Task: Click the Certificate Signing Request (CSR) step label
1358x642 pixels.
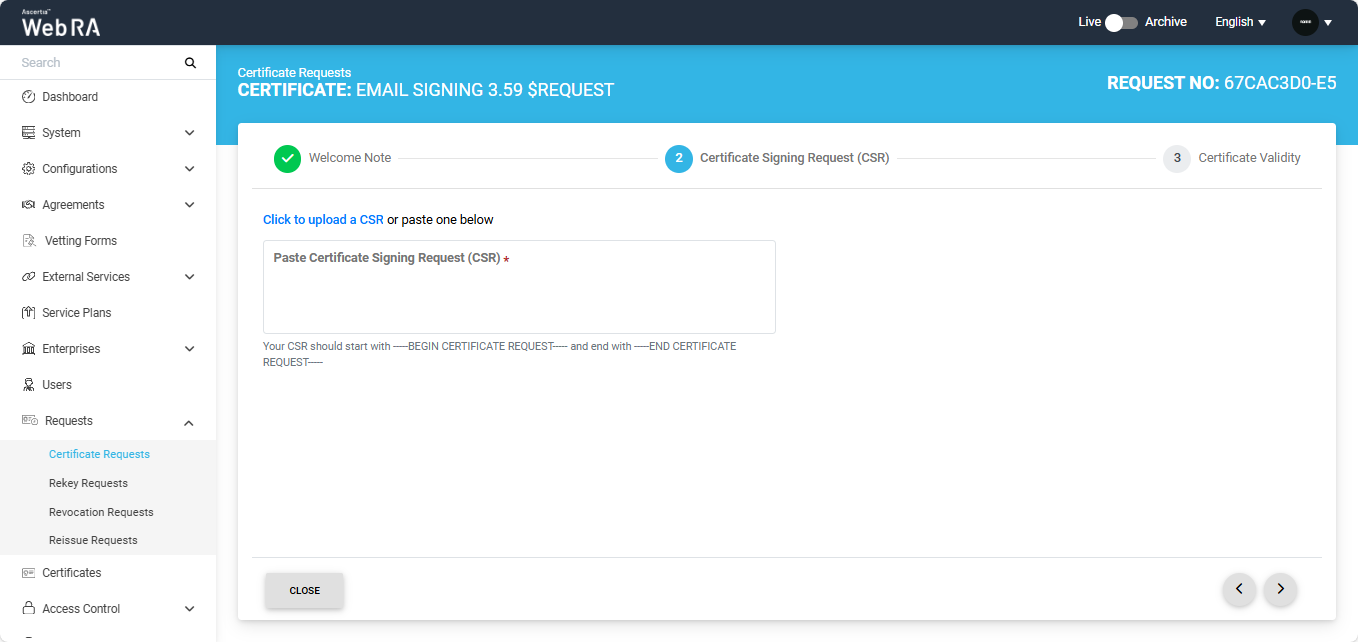Action: (x=794, y=158)
